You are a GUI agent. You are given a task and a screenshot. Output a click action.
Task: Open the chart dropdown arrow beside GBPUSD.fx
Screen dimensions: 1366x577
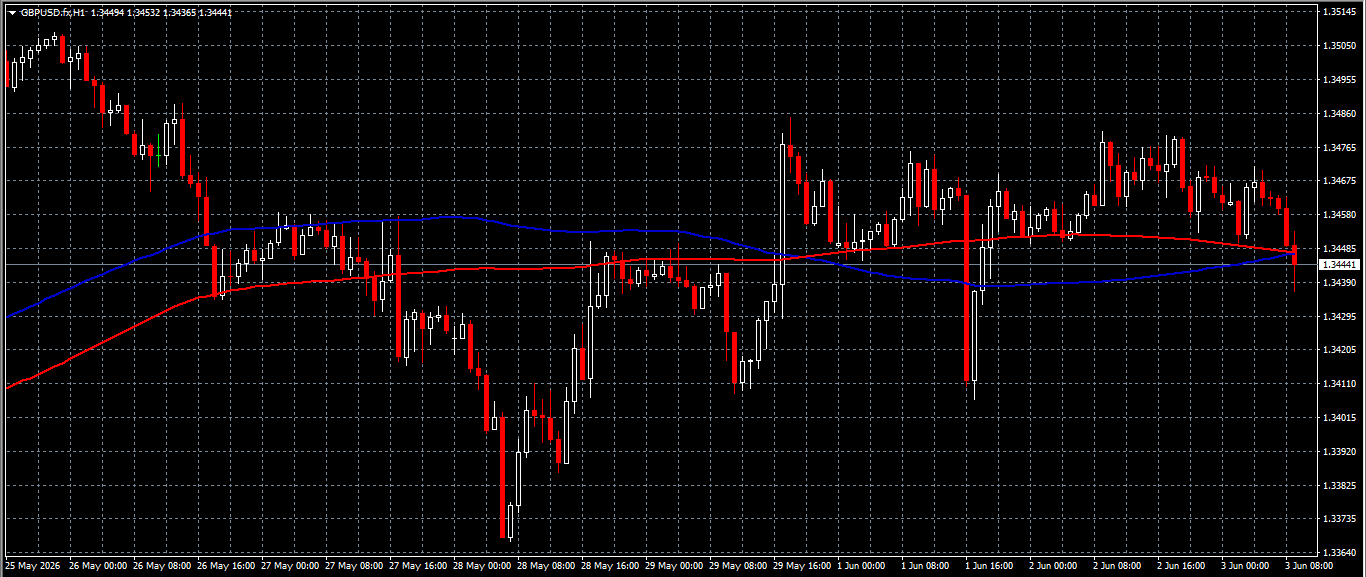click(12, 13)
